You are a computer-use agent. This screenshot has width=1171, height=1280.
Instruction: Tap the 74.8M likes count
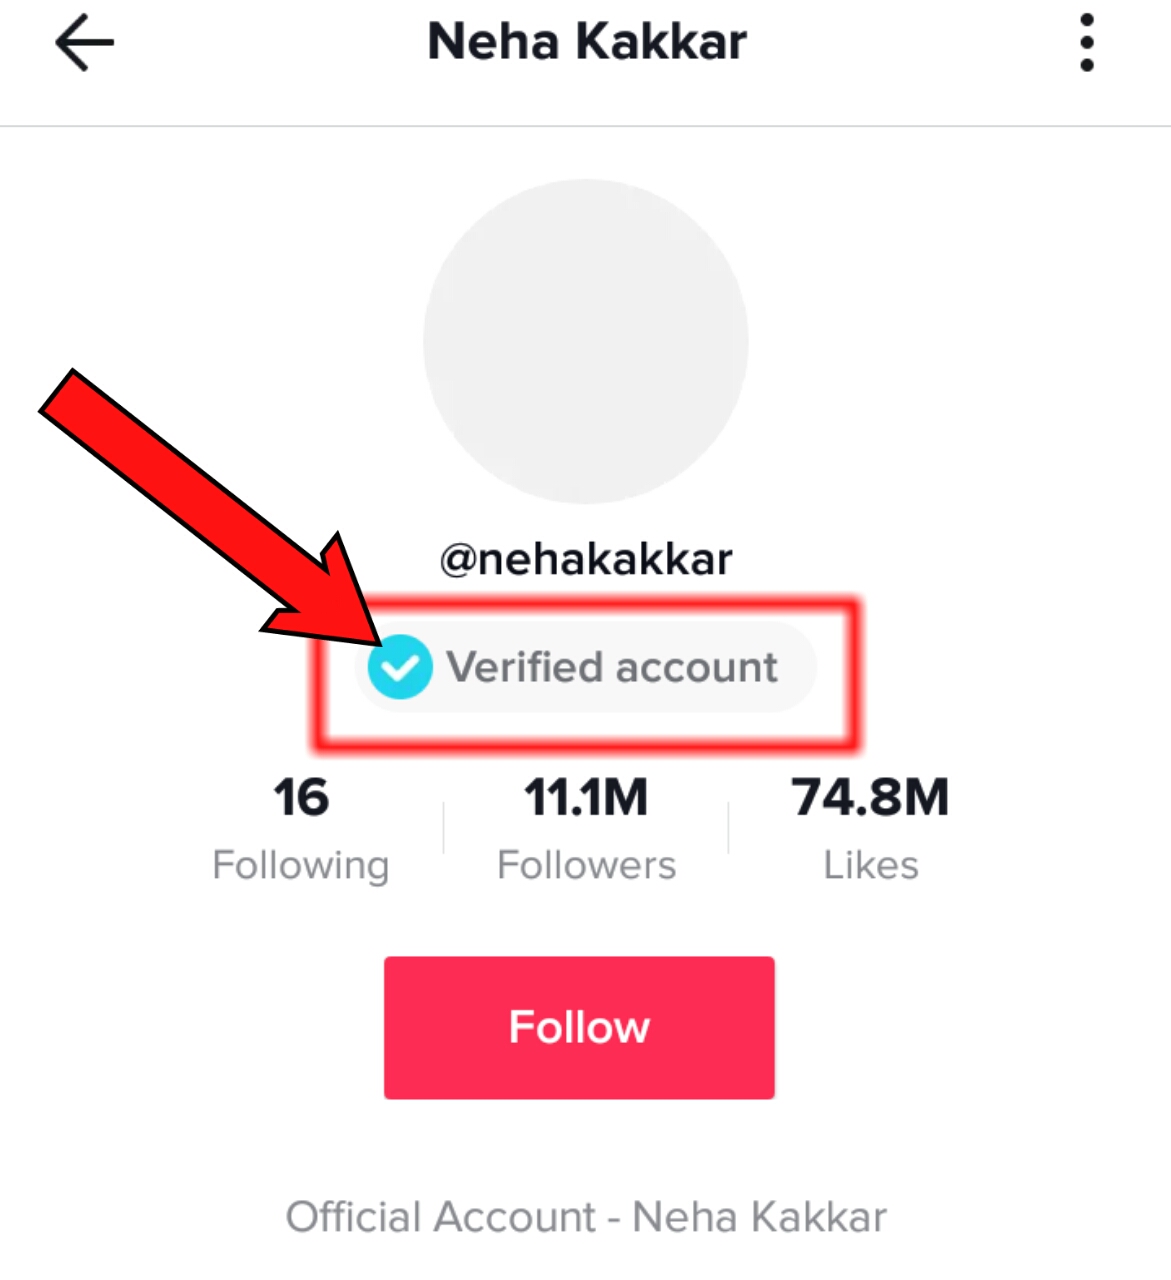coord(870,798)
